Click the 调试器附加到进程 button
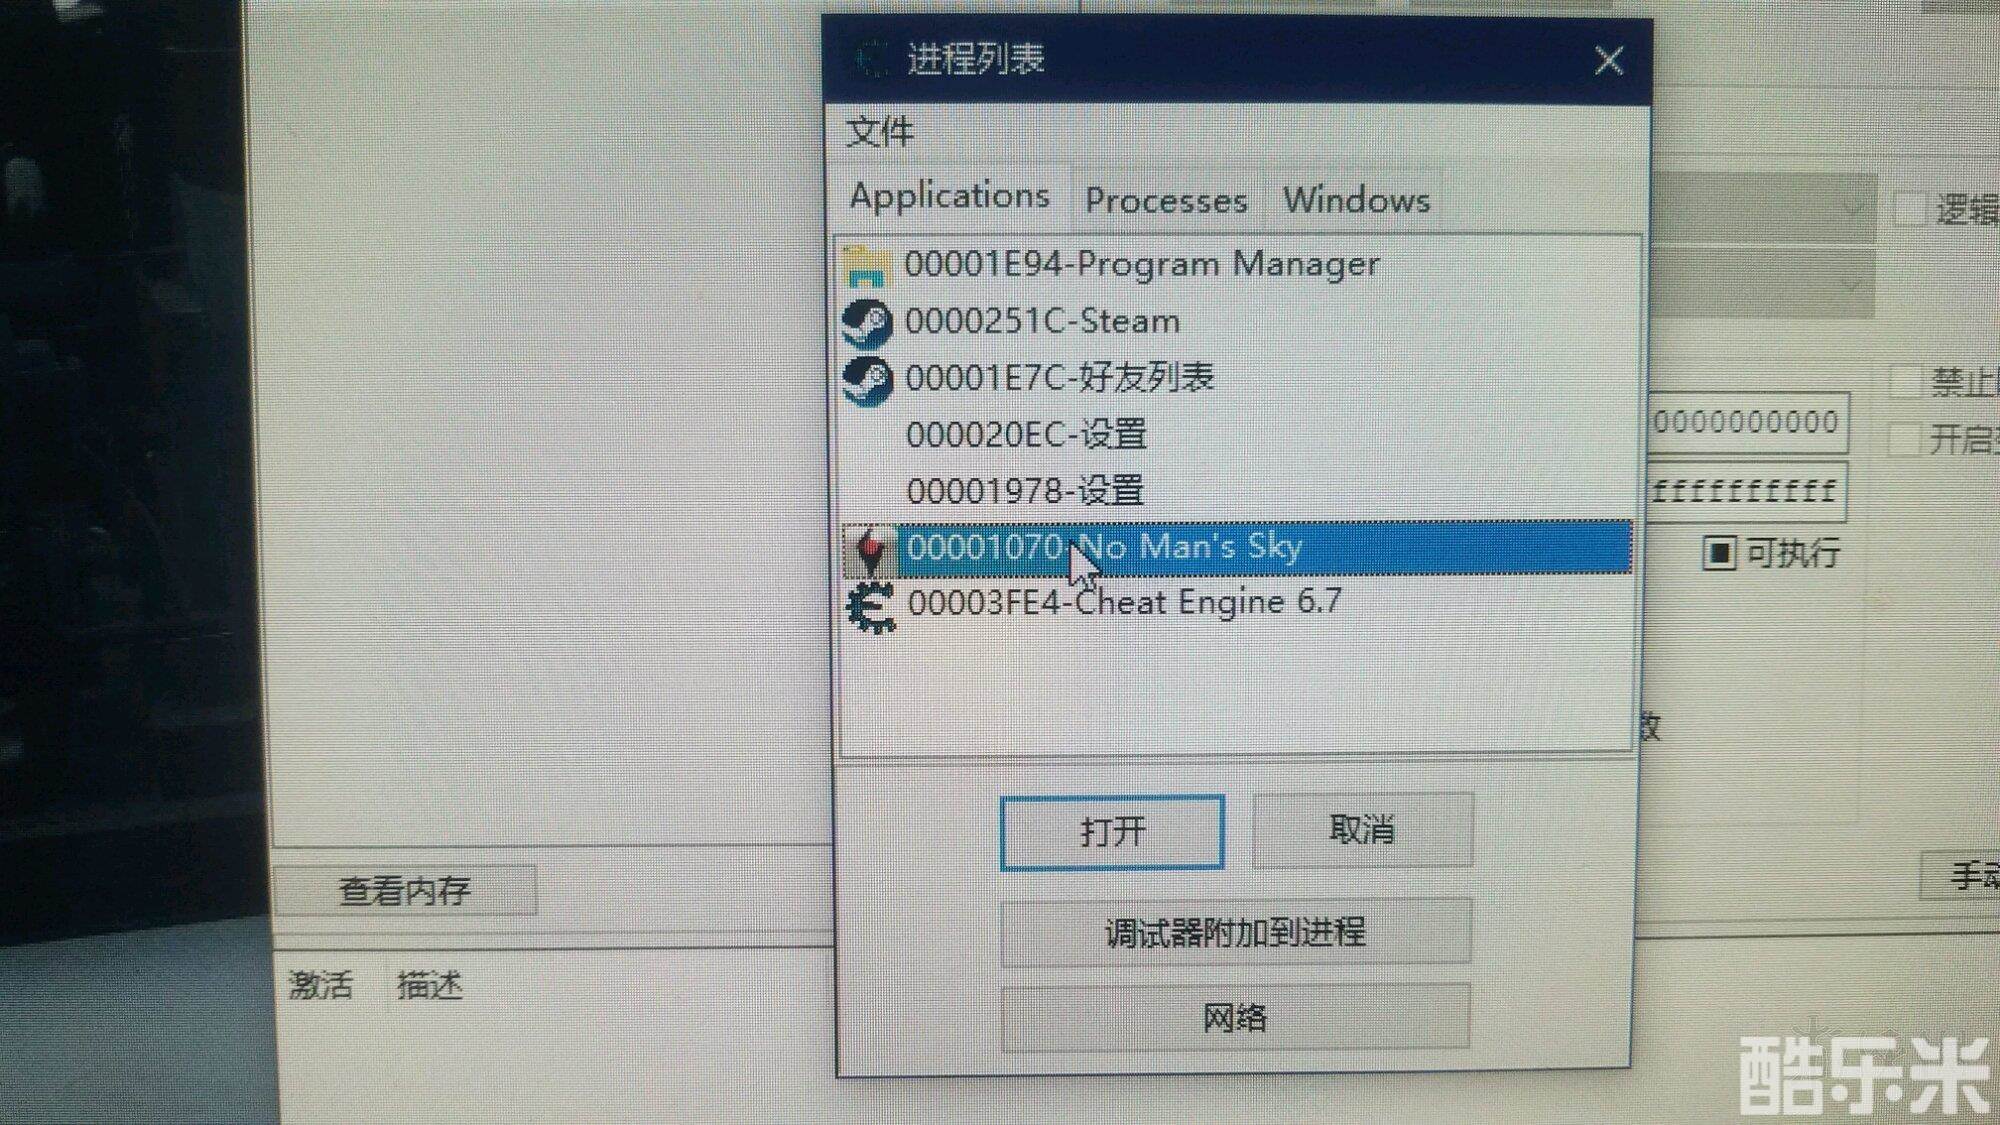Viewport: 2000px width, 1125px height. [x=1235, y=932]
